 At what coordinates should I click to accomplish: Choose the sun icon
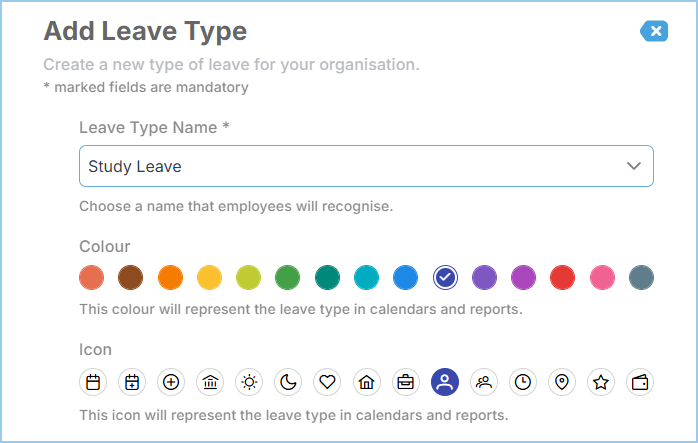(249, 382)
